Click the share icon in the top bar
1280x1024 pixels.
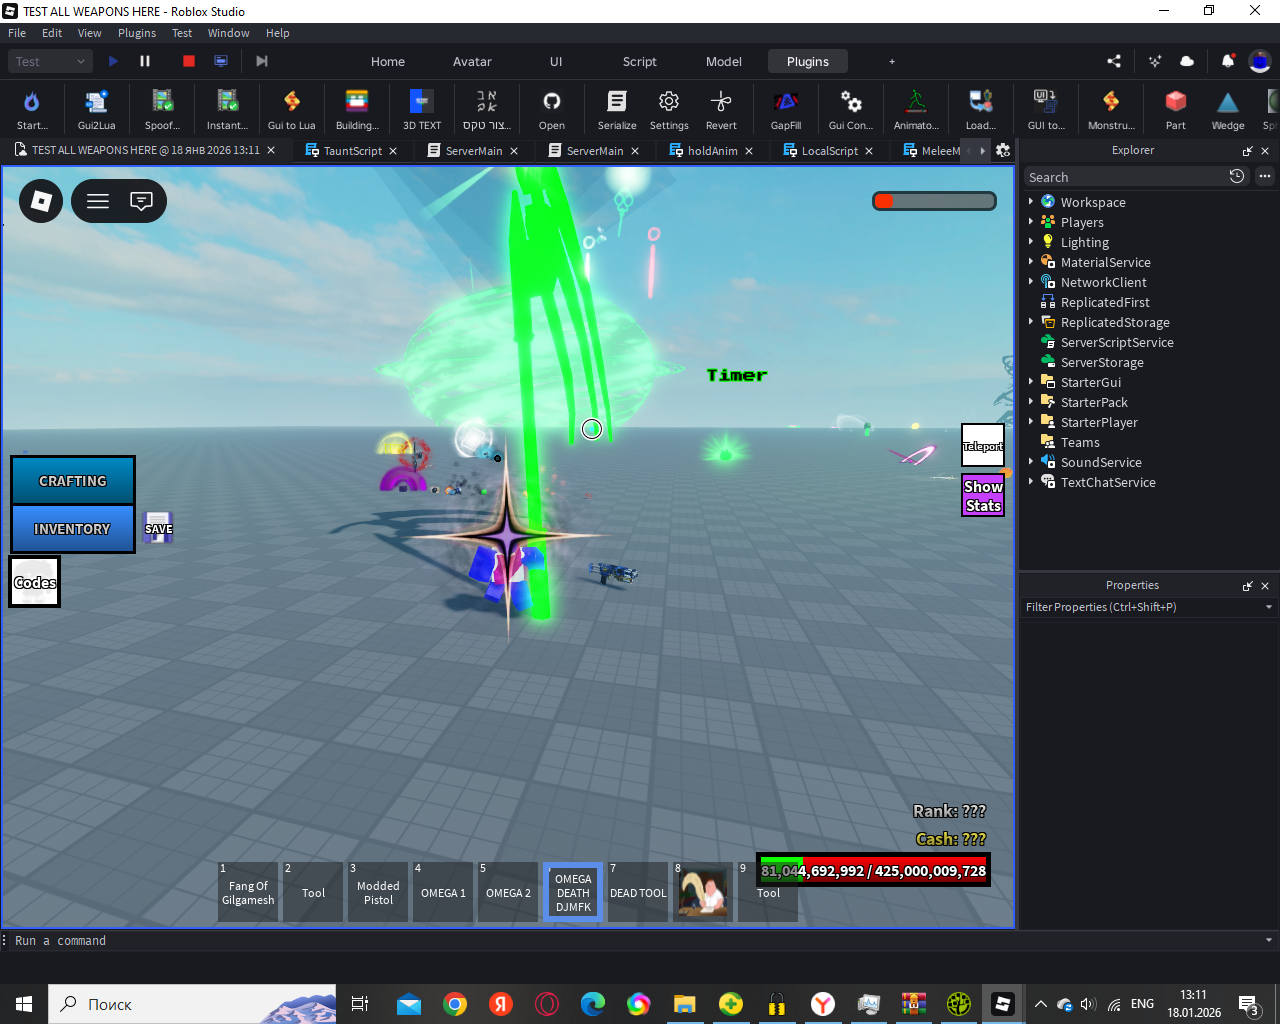(1114, 61)
